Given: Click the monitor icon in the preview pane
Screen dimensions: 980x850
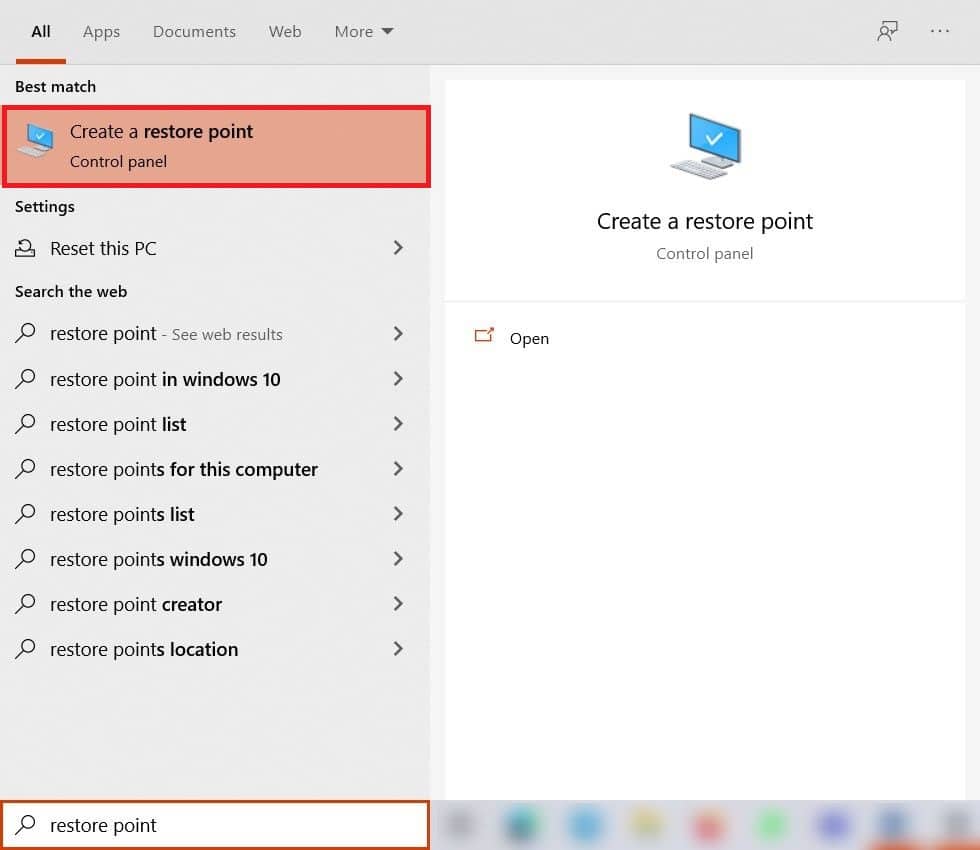Looking at the screenshot, I should click(706, 143).
